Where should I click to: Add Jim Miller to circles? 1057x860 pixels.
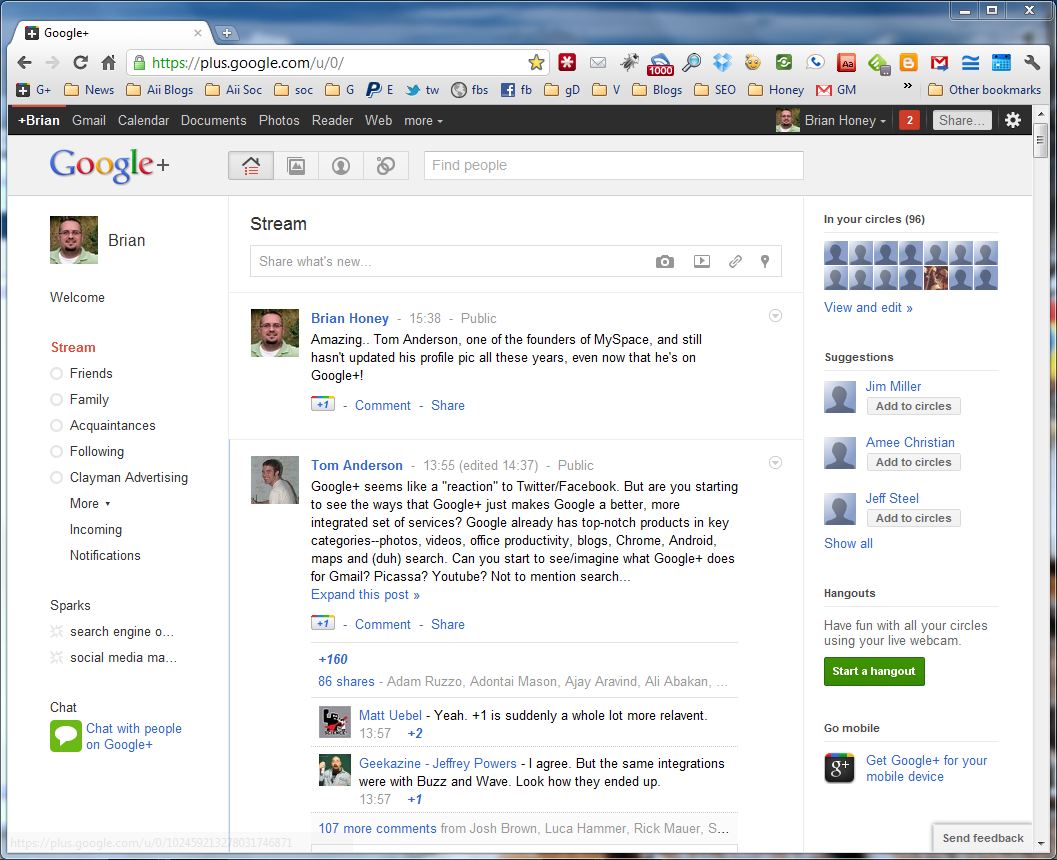(913, 406)
